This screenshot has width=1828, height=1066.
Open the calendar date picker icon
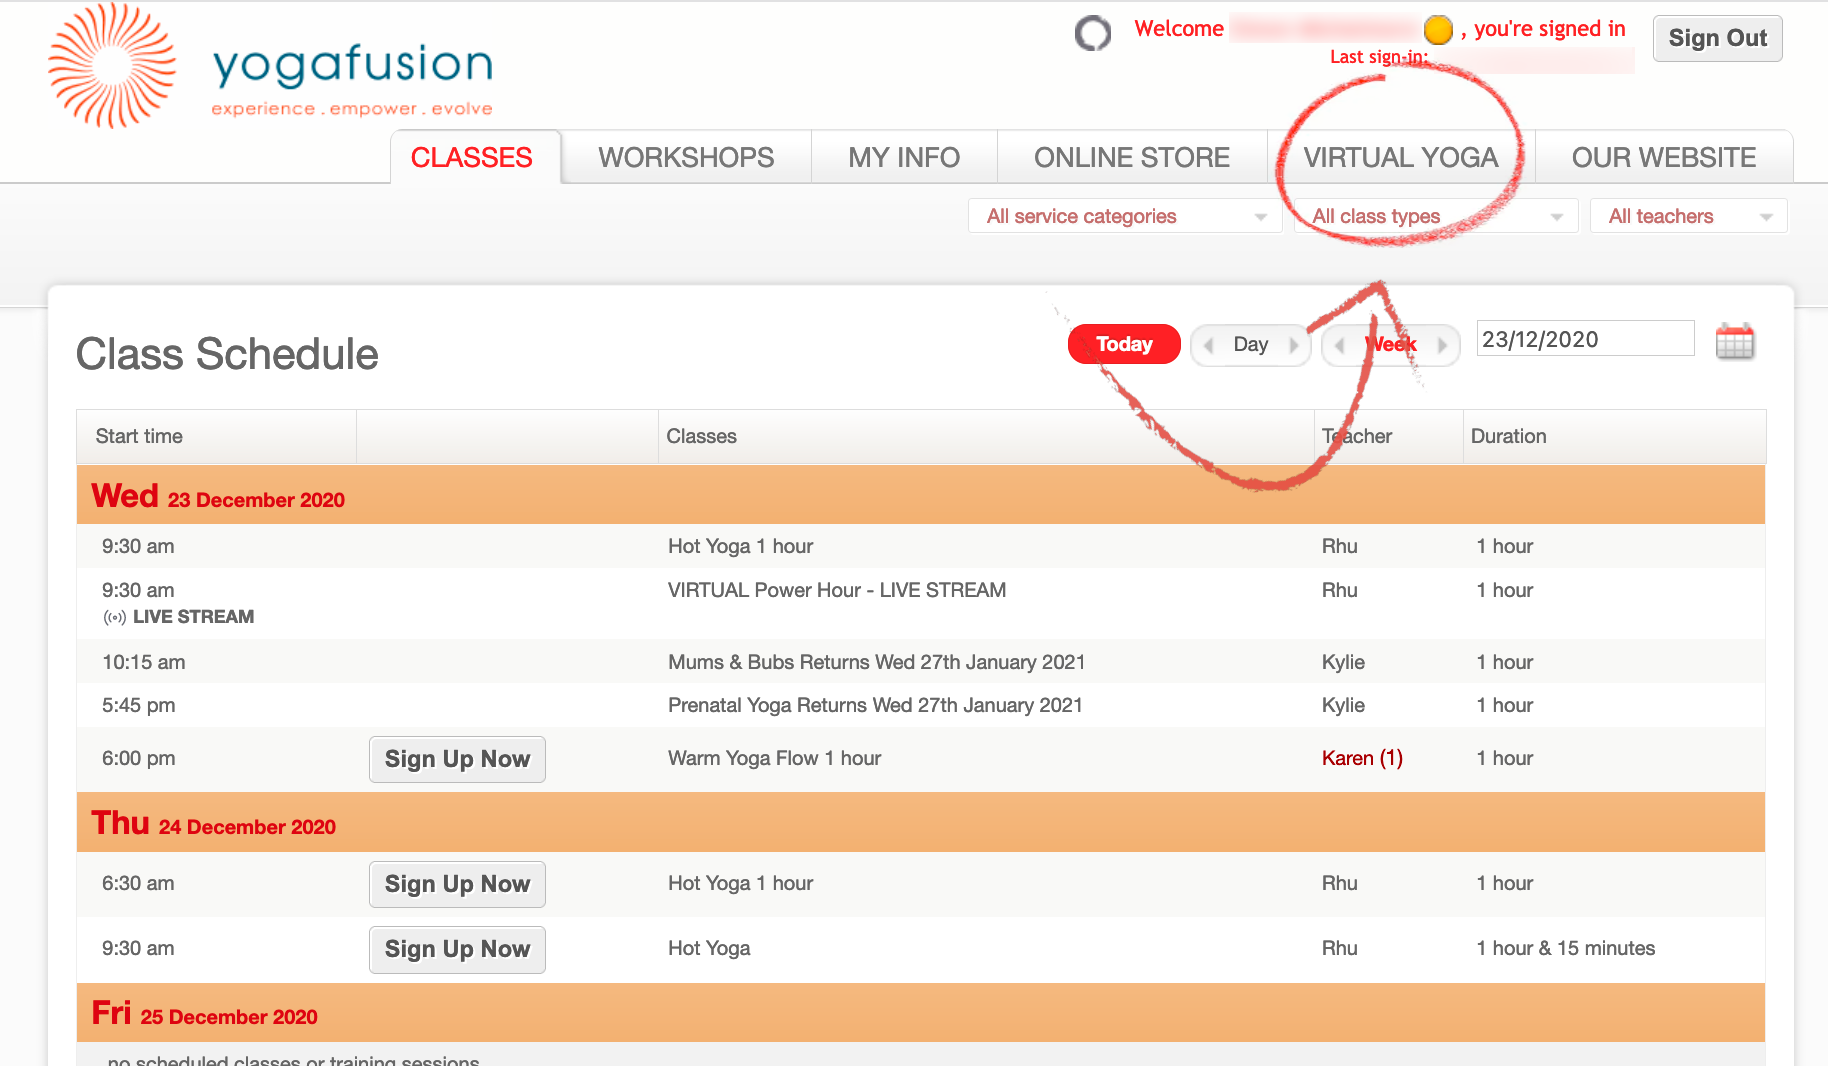(1734, 342)
